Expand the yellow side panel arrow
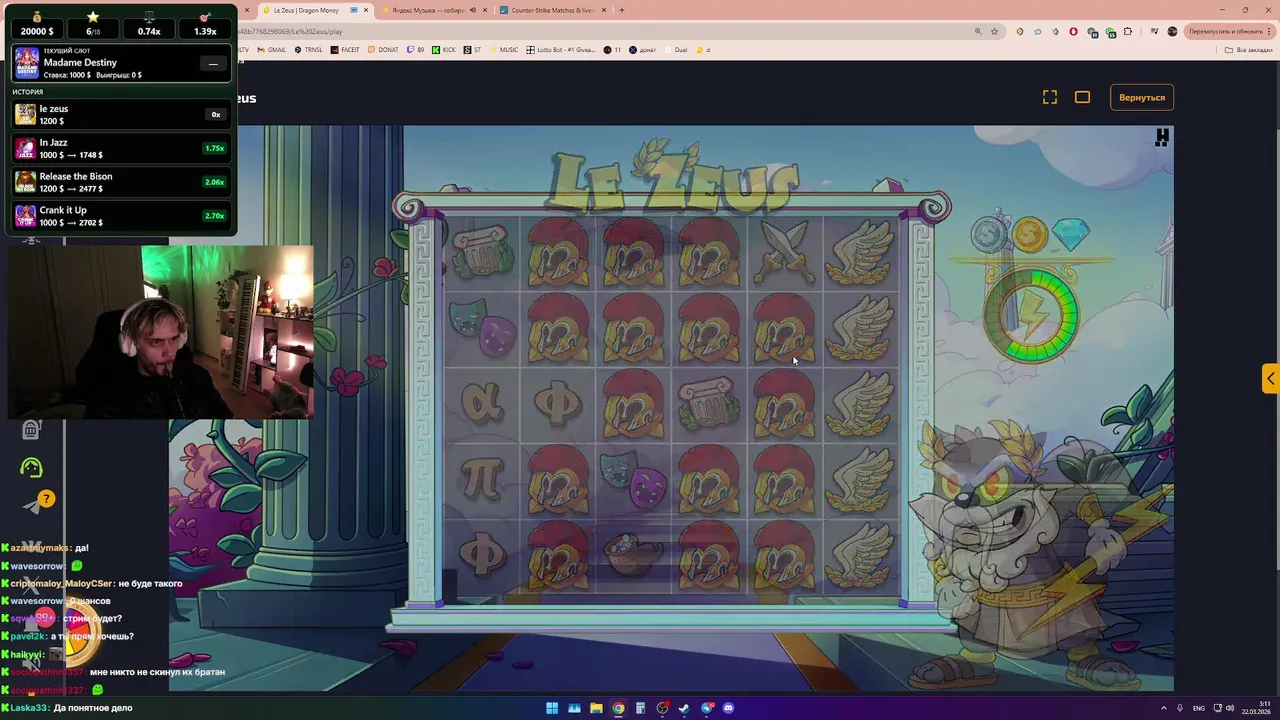This screenshot has height=720, width=1280. pyautogui.click(x=1270, y=378)
